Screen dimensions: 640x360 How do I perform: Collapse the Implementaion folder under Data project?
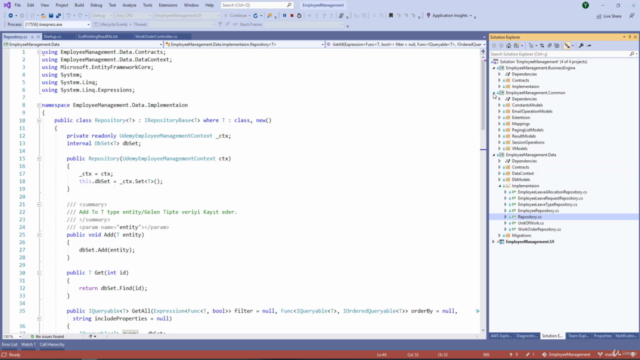tap(500, 186)
